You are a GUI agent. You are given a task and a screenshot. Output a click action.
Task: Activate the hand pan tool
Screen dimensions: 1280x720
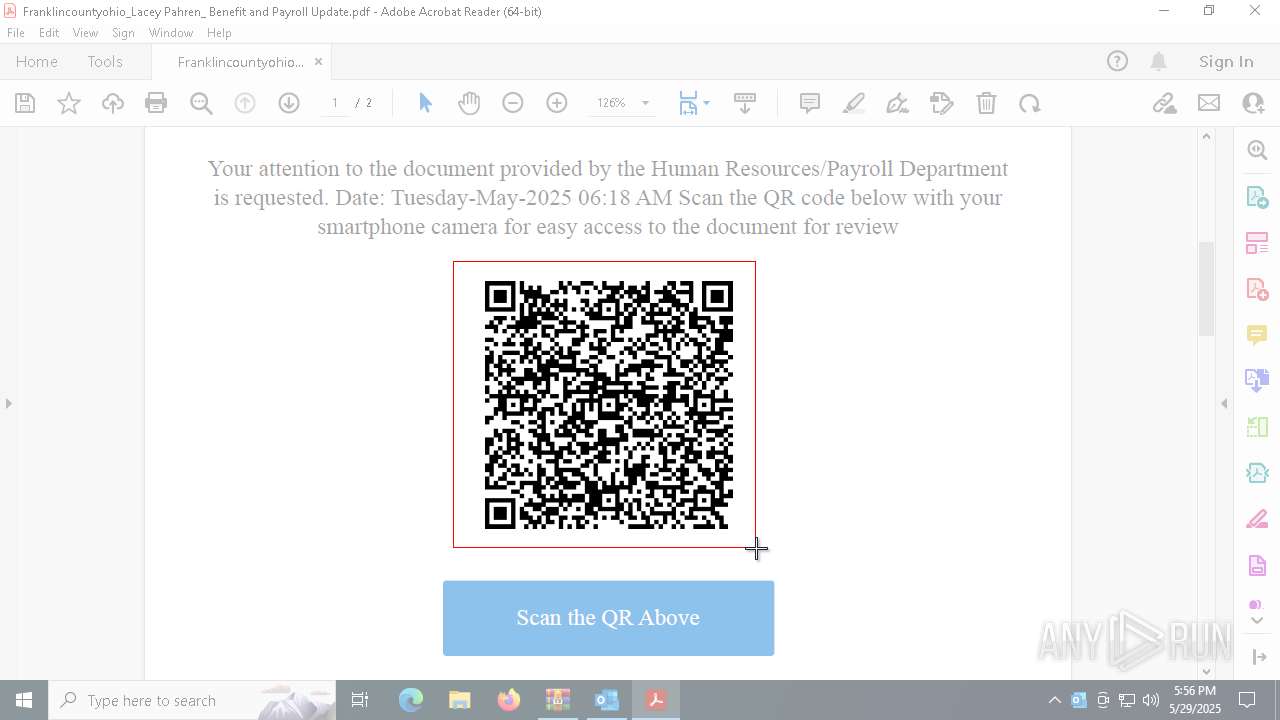[469, 103]
